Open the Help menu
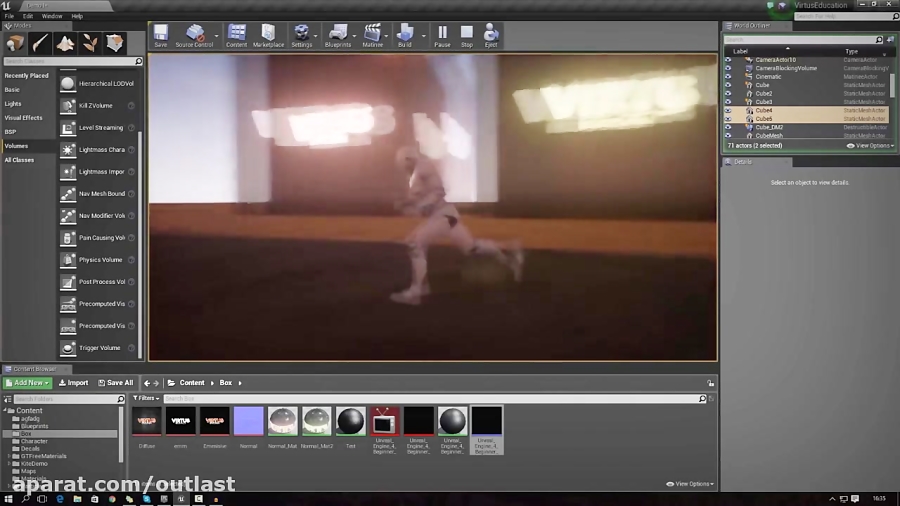Image resolution: width=900 pixels, height=506 pixels. point(77,16)
